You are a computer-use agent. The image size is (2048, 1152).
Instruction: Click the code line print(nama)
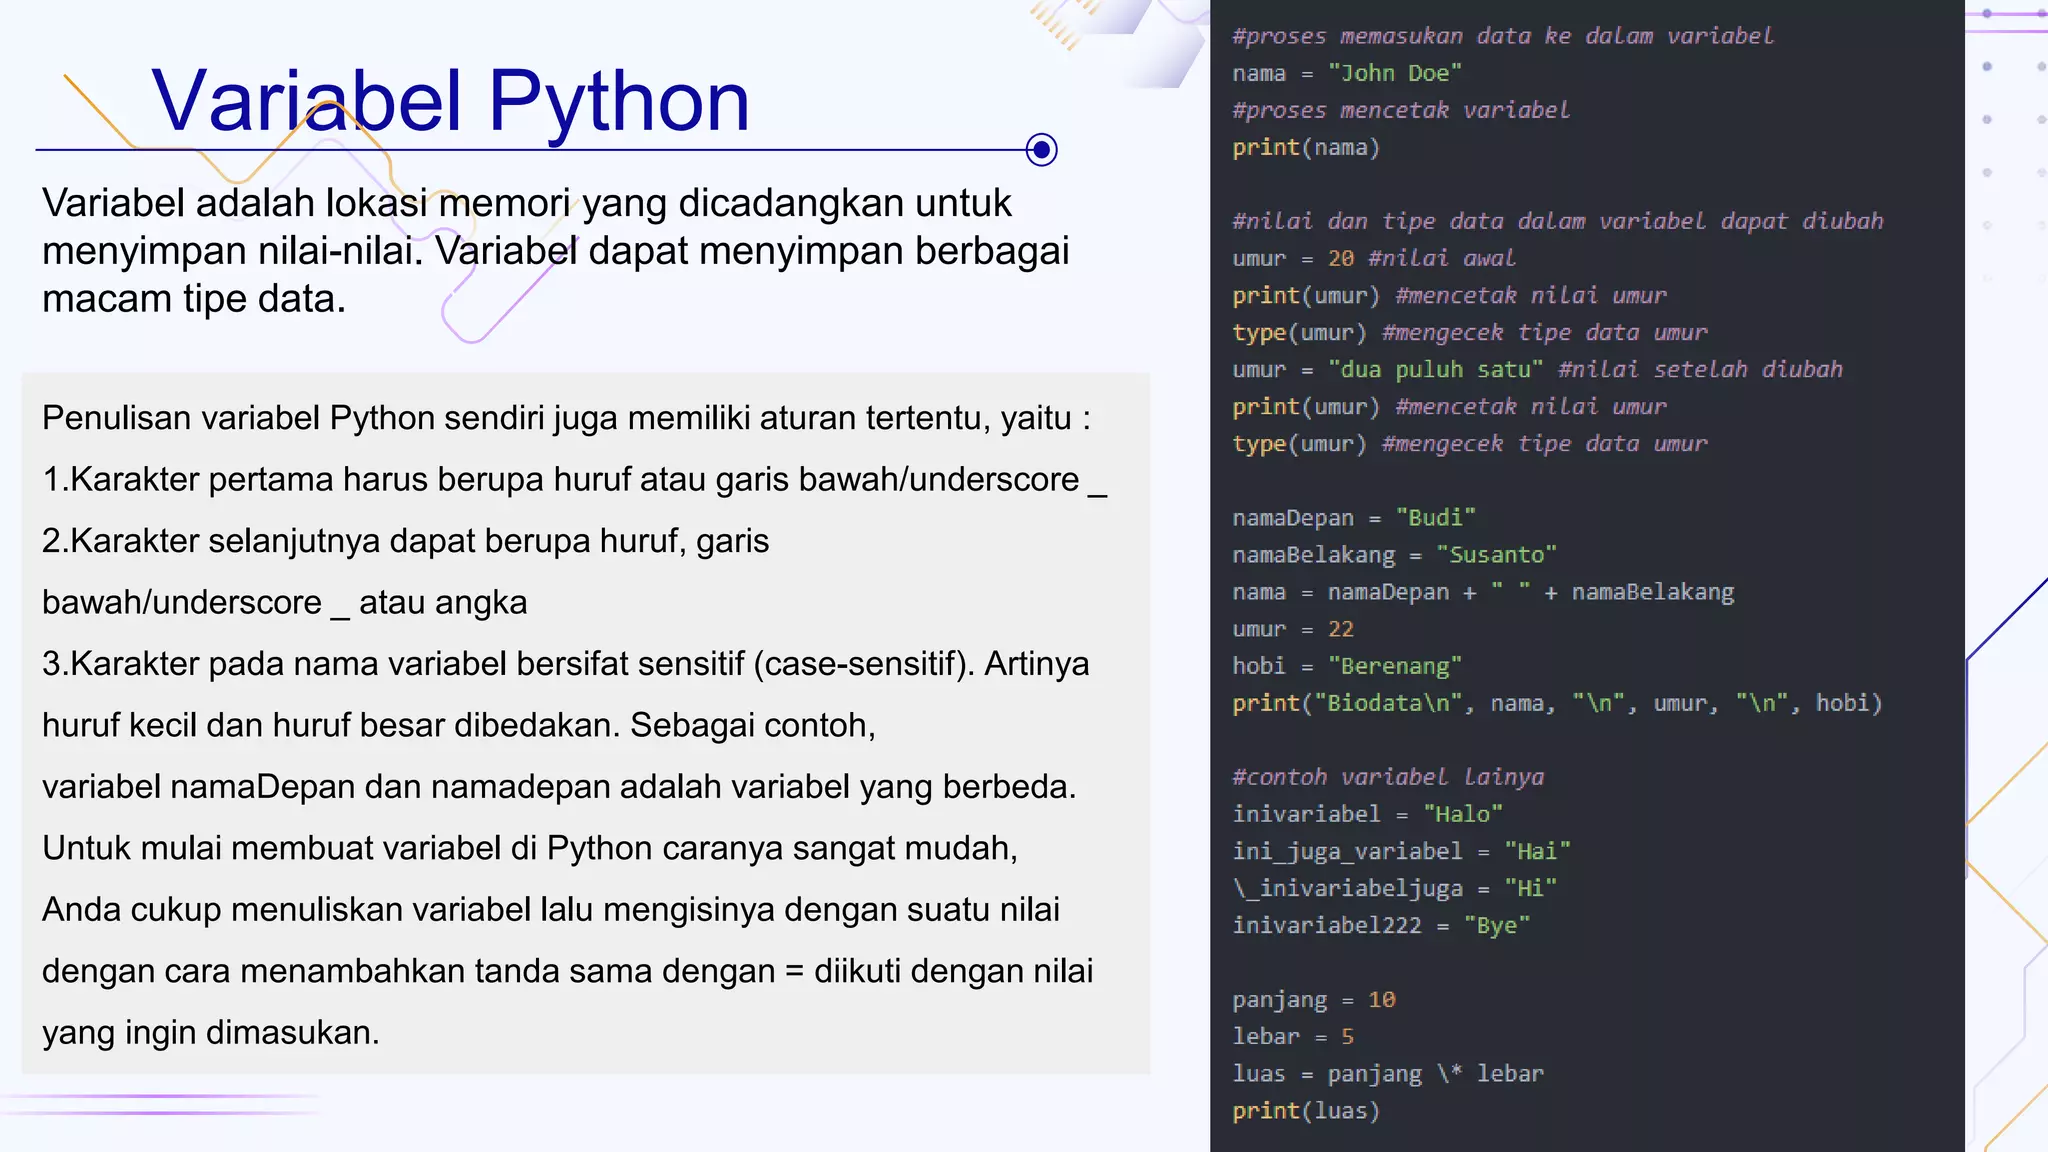[1306, 148]
